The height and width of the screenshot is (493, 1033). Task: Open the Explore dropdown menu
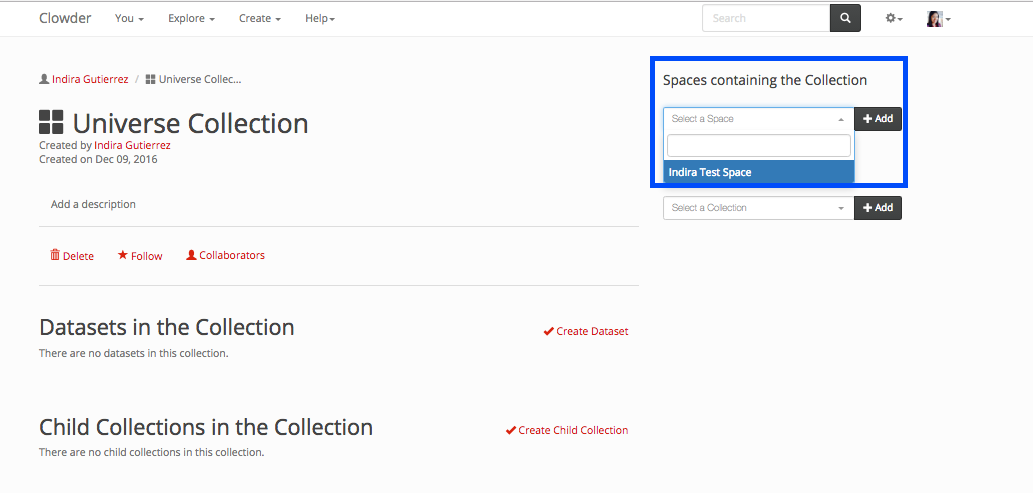[191, 19]
